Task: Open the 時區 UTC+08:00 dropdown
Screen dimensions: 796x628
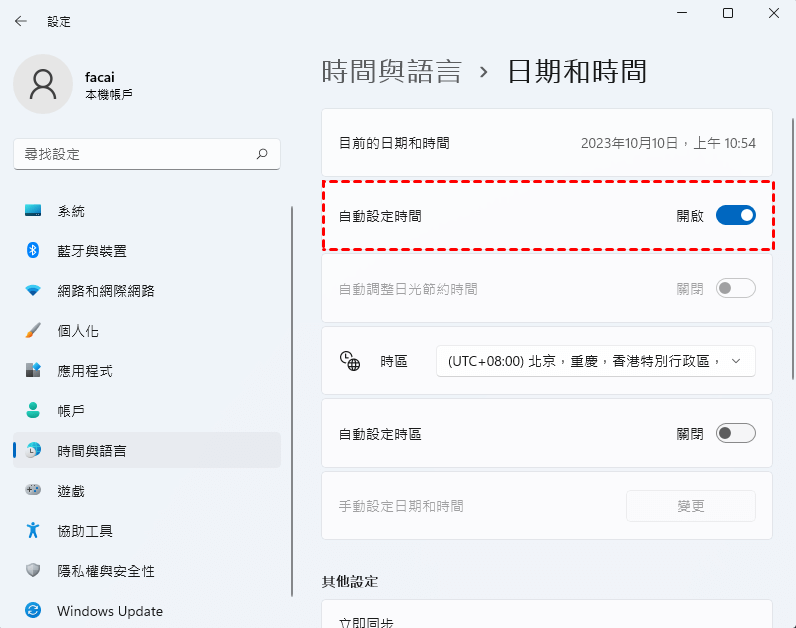Action: [x=595, y=361]
